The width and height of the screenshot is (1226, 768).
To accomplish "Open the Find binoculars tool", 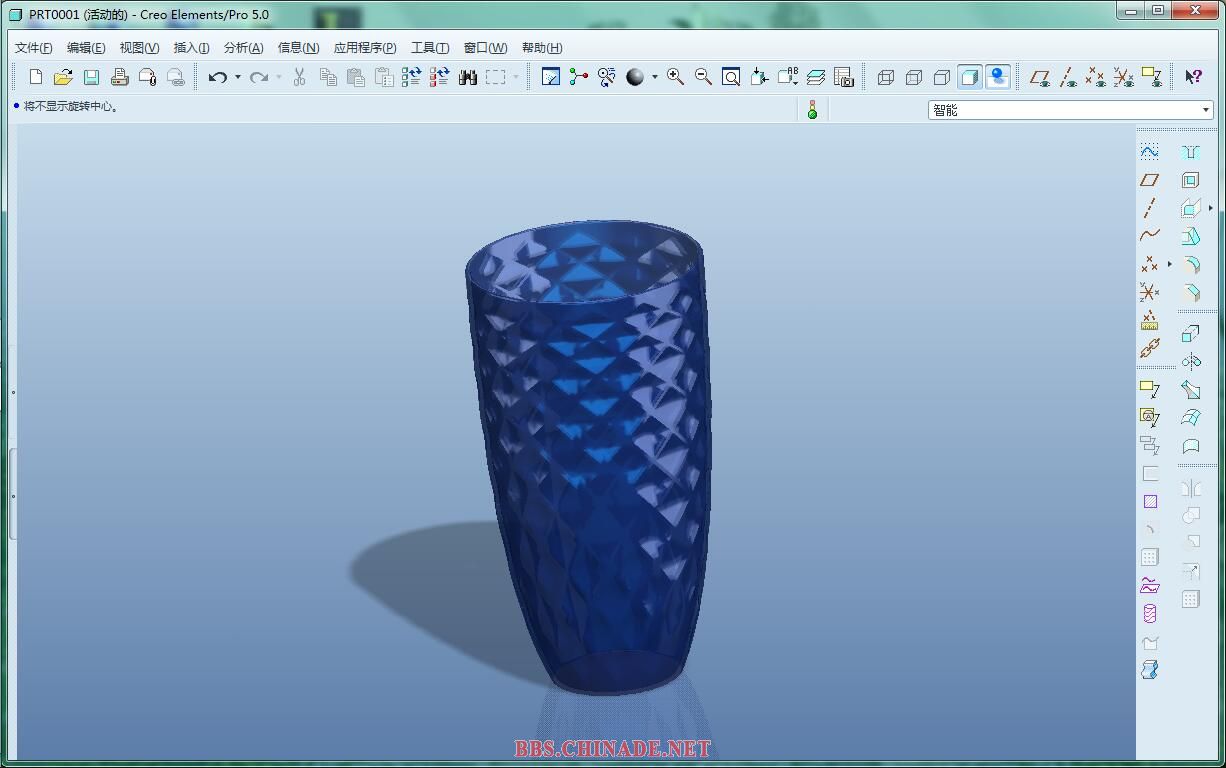I will pyautogui.click(x=468, y=77).
